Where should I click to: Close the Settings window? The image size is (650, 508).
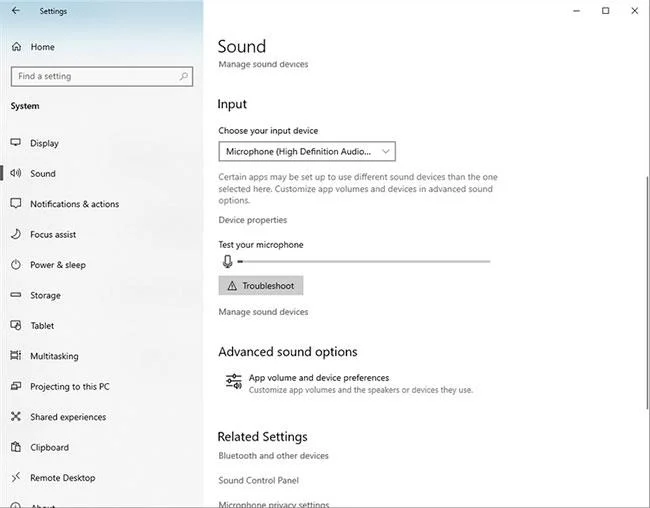click(x=635, y=11)
